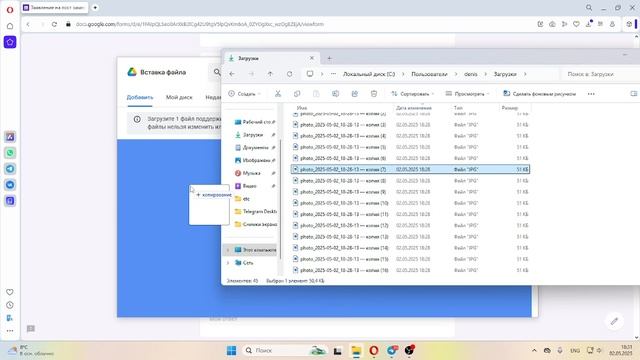Close the Загрузки Explorer tab
Viewport: 640px width, 360px height.
point(311,58)
